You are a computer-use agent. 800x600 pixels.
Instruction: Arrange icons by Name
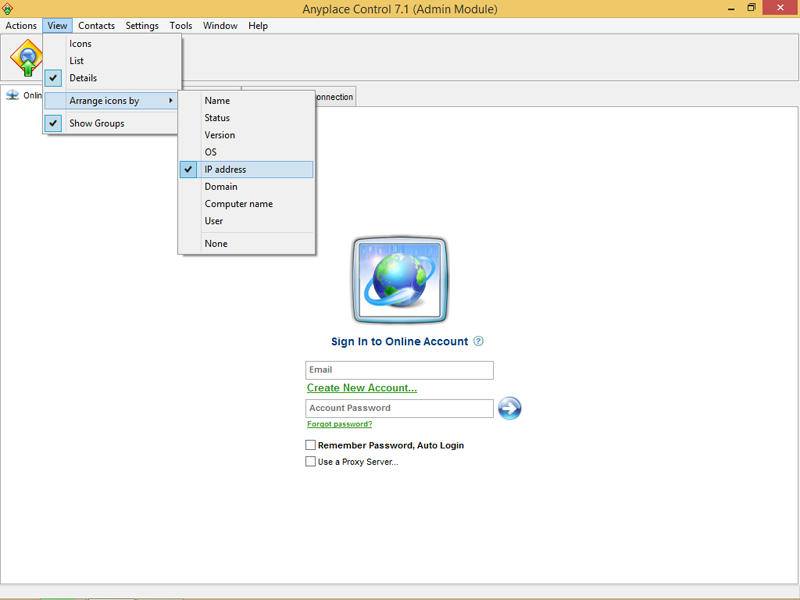(x=246, y=101)
